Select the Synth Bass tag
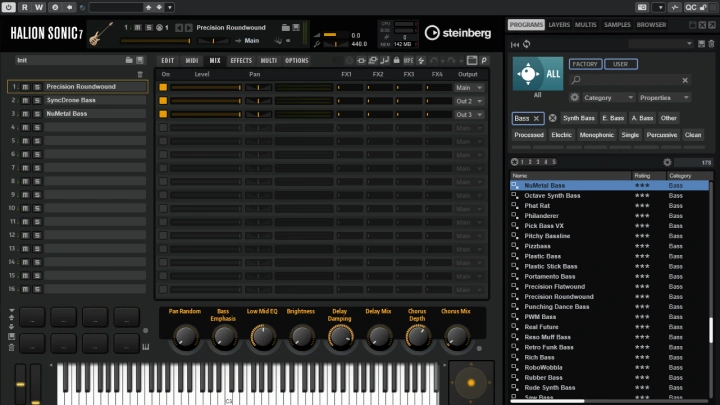Viewport: 720px width, 405px height. coord(579,118)
